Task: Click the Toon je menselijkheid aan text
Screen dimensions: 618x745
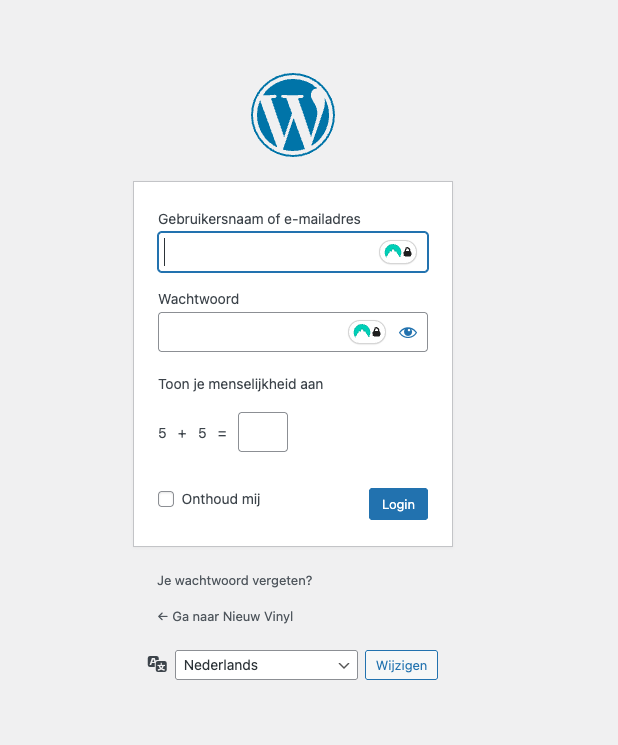Action: [x=240, y=383]
